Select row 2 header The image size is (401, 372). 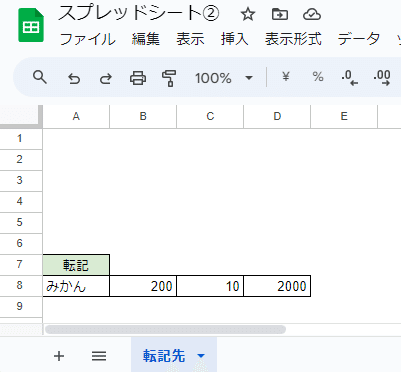pos(21,160)
